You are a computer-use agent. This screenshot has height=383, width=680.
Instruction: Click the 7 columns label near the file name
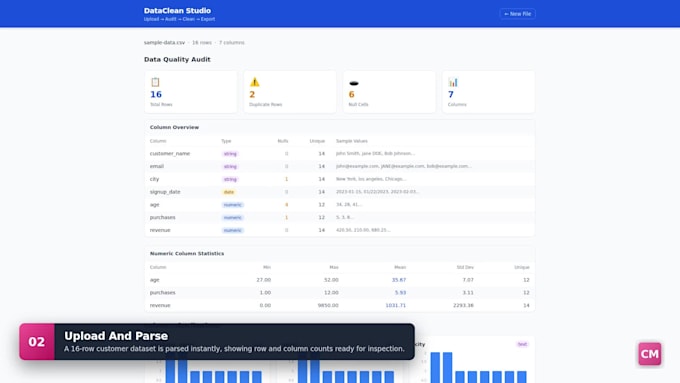click(232, 43)
